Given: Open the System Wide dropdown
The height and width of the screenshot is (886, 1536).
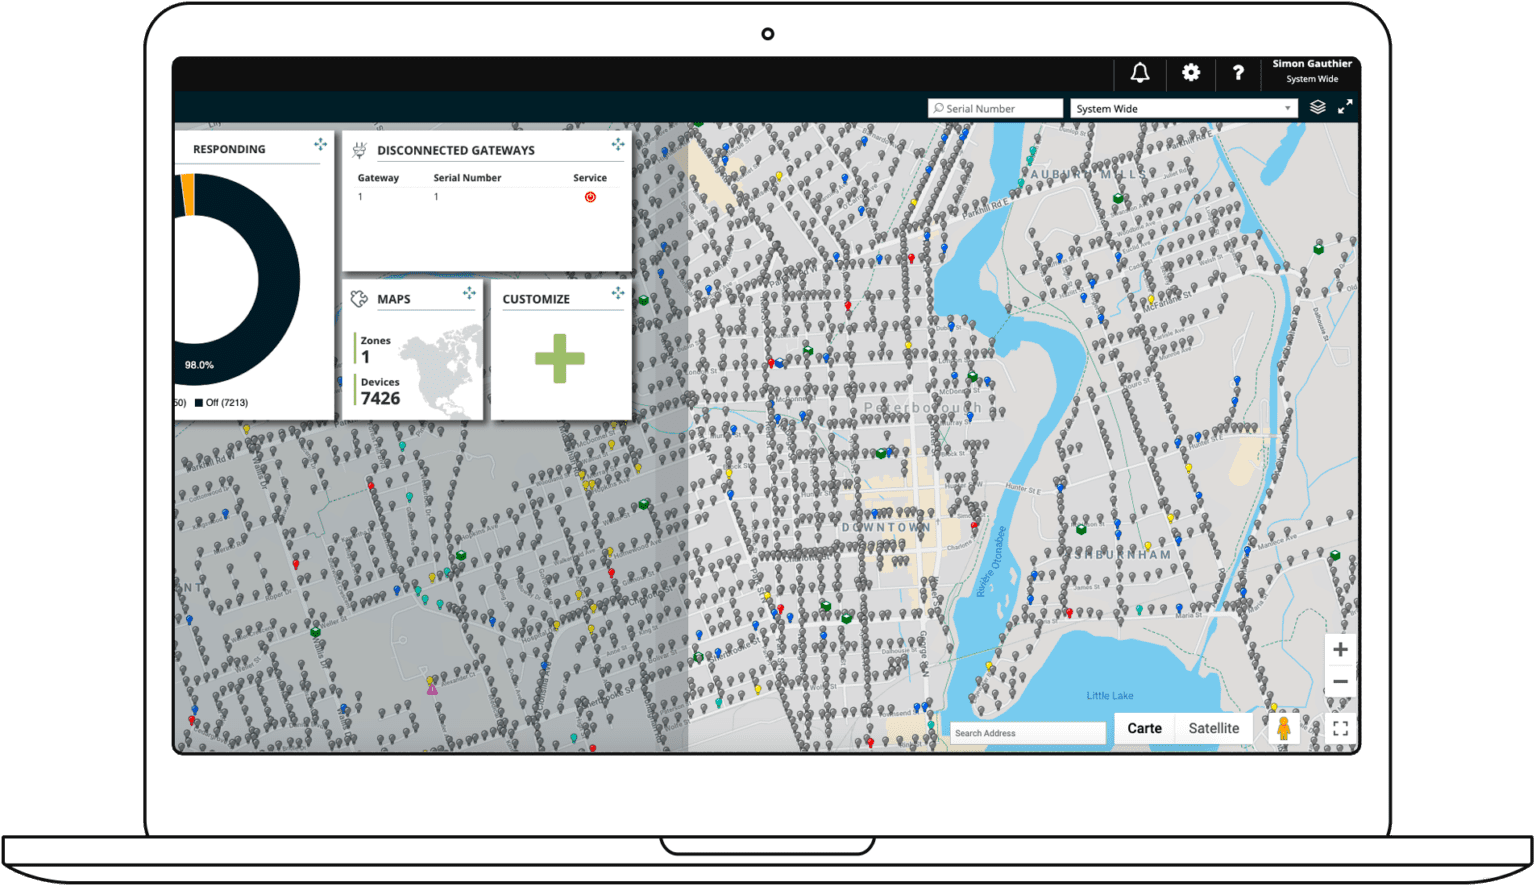Looking at the screenshot, I should [1183, 108].
